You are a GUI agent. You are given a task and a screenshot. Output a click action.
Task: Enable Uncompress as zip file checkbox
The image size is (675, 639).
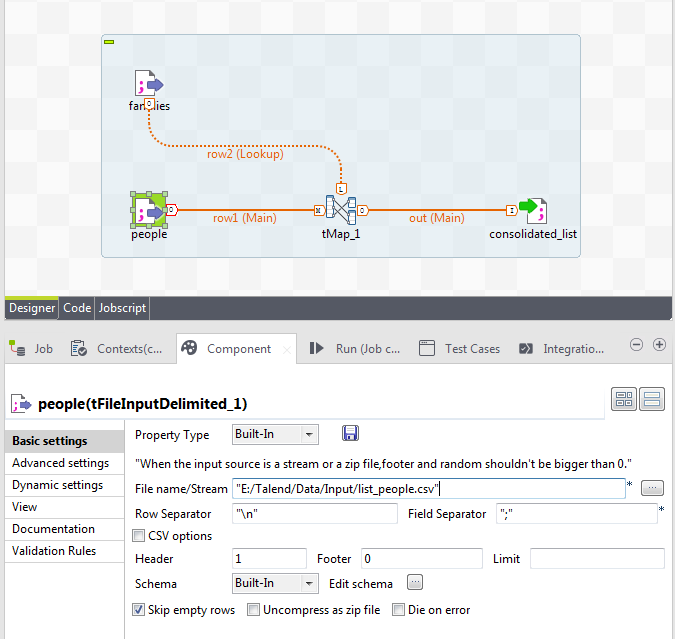tap(253, 610)
